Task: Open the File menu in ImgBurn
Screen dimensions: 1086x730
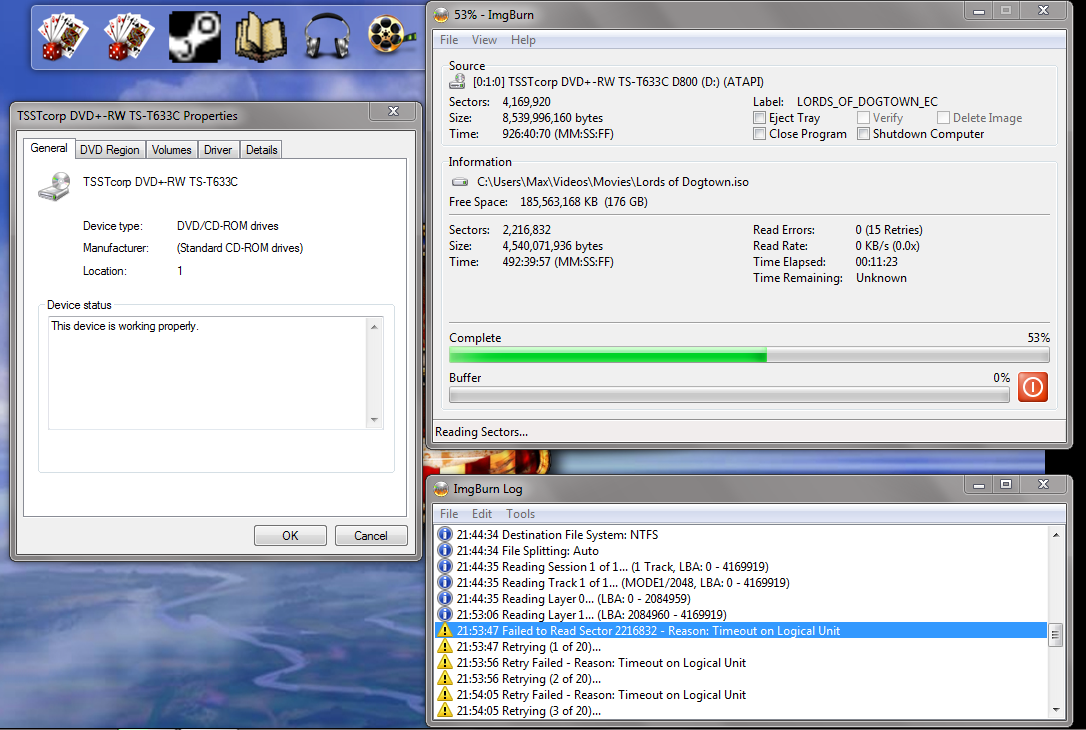Action: 449,40
